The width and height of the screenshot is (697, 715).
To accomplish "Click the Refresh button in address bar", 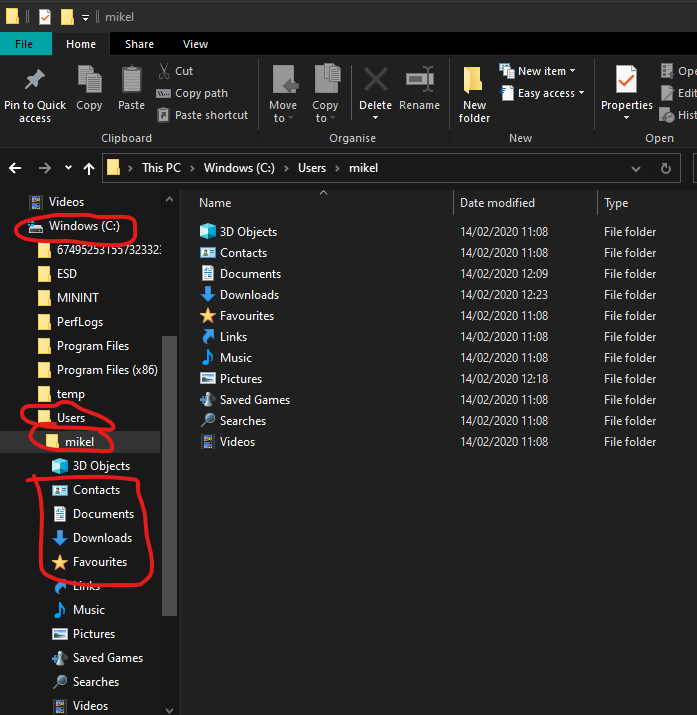I will click(x=666, y=168).
